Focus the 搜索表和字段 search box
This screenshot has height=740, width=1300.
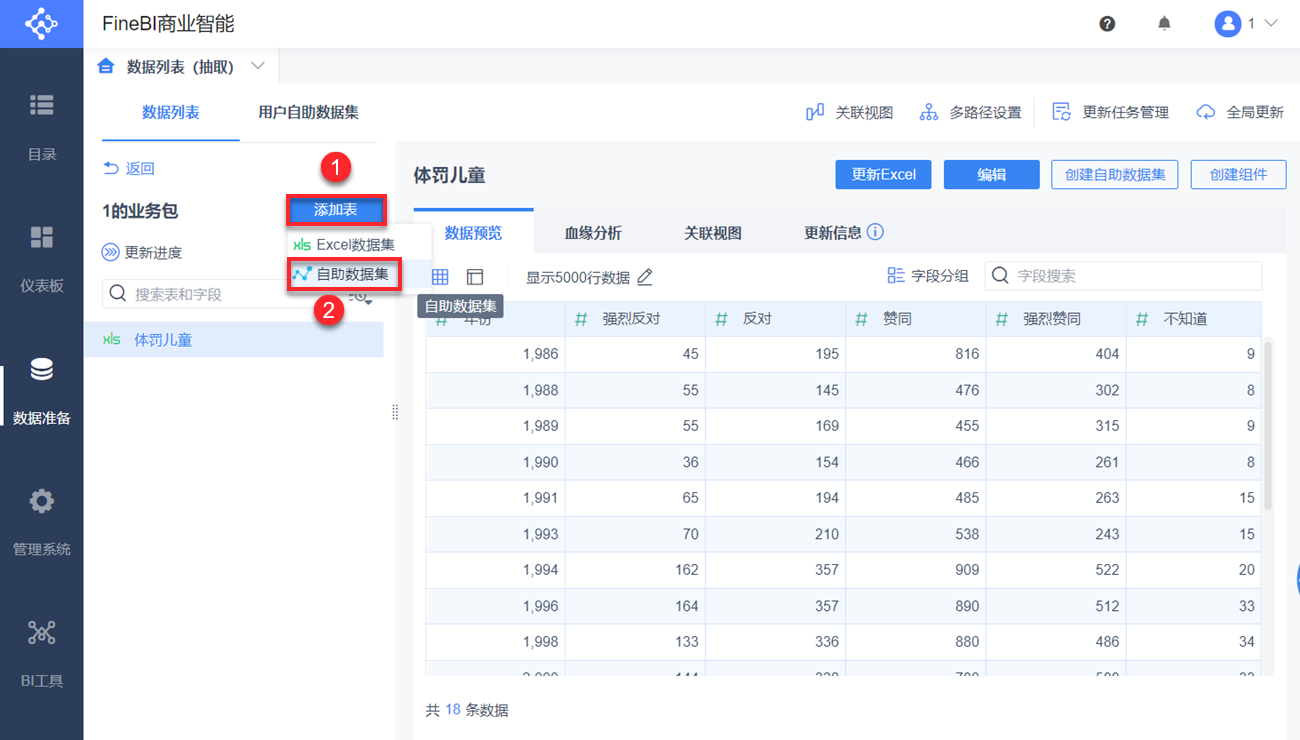point(223,293)
